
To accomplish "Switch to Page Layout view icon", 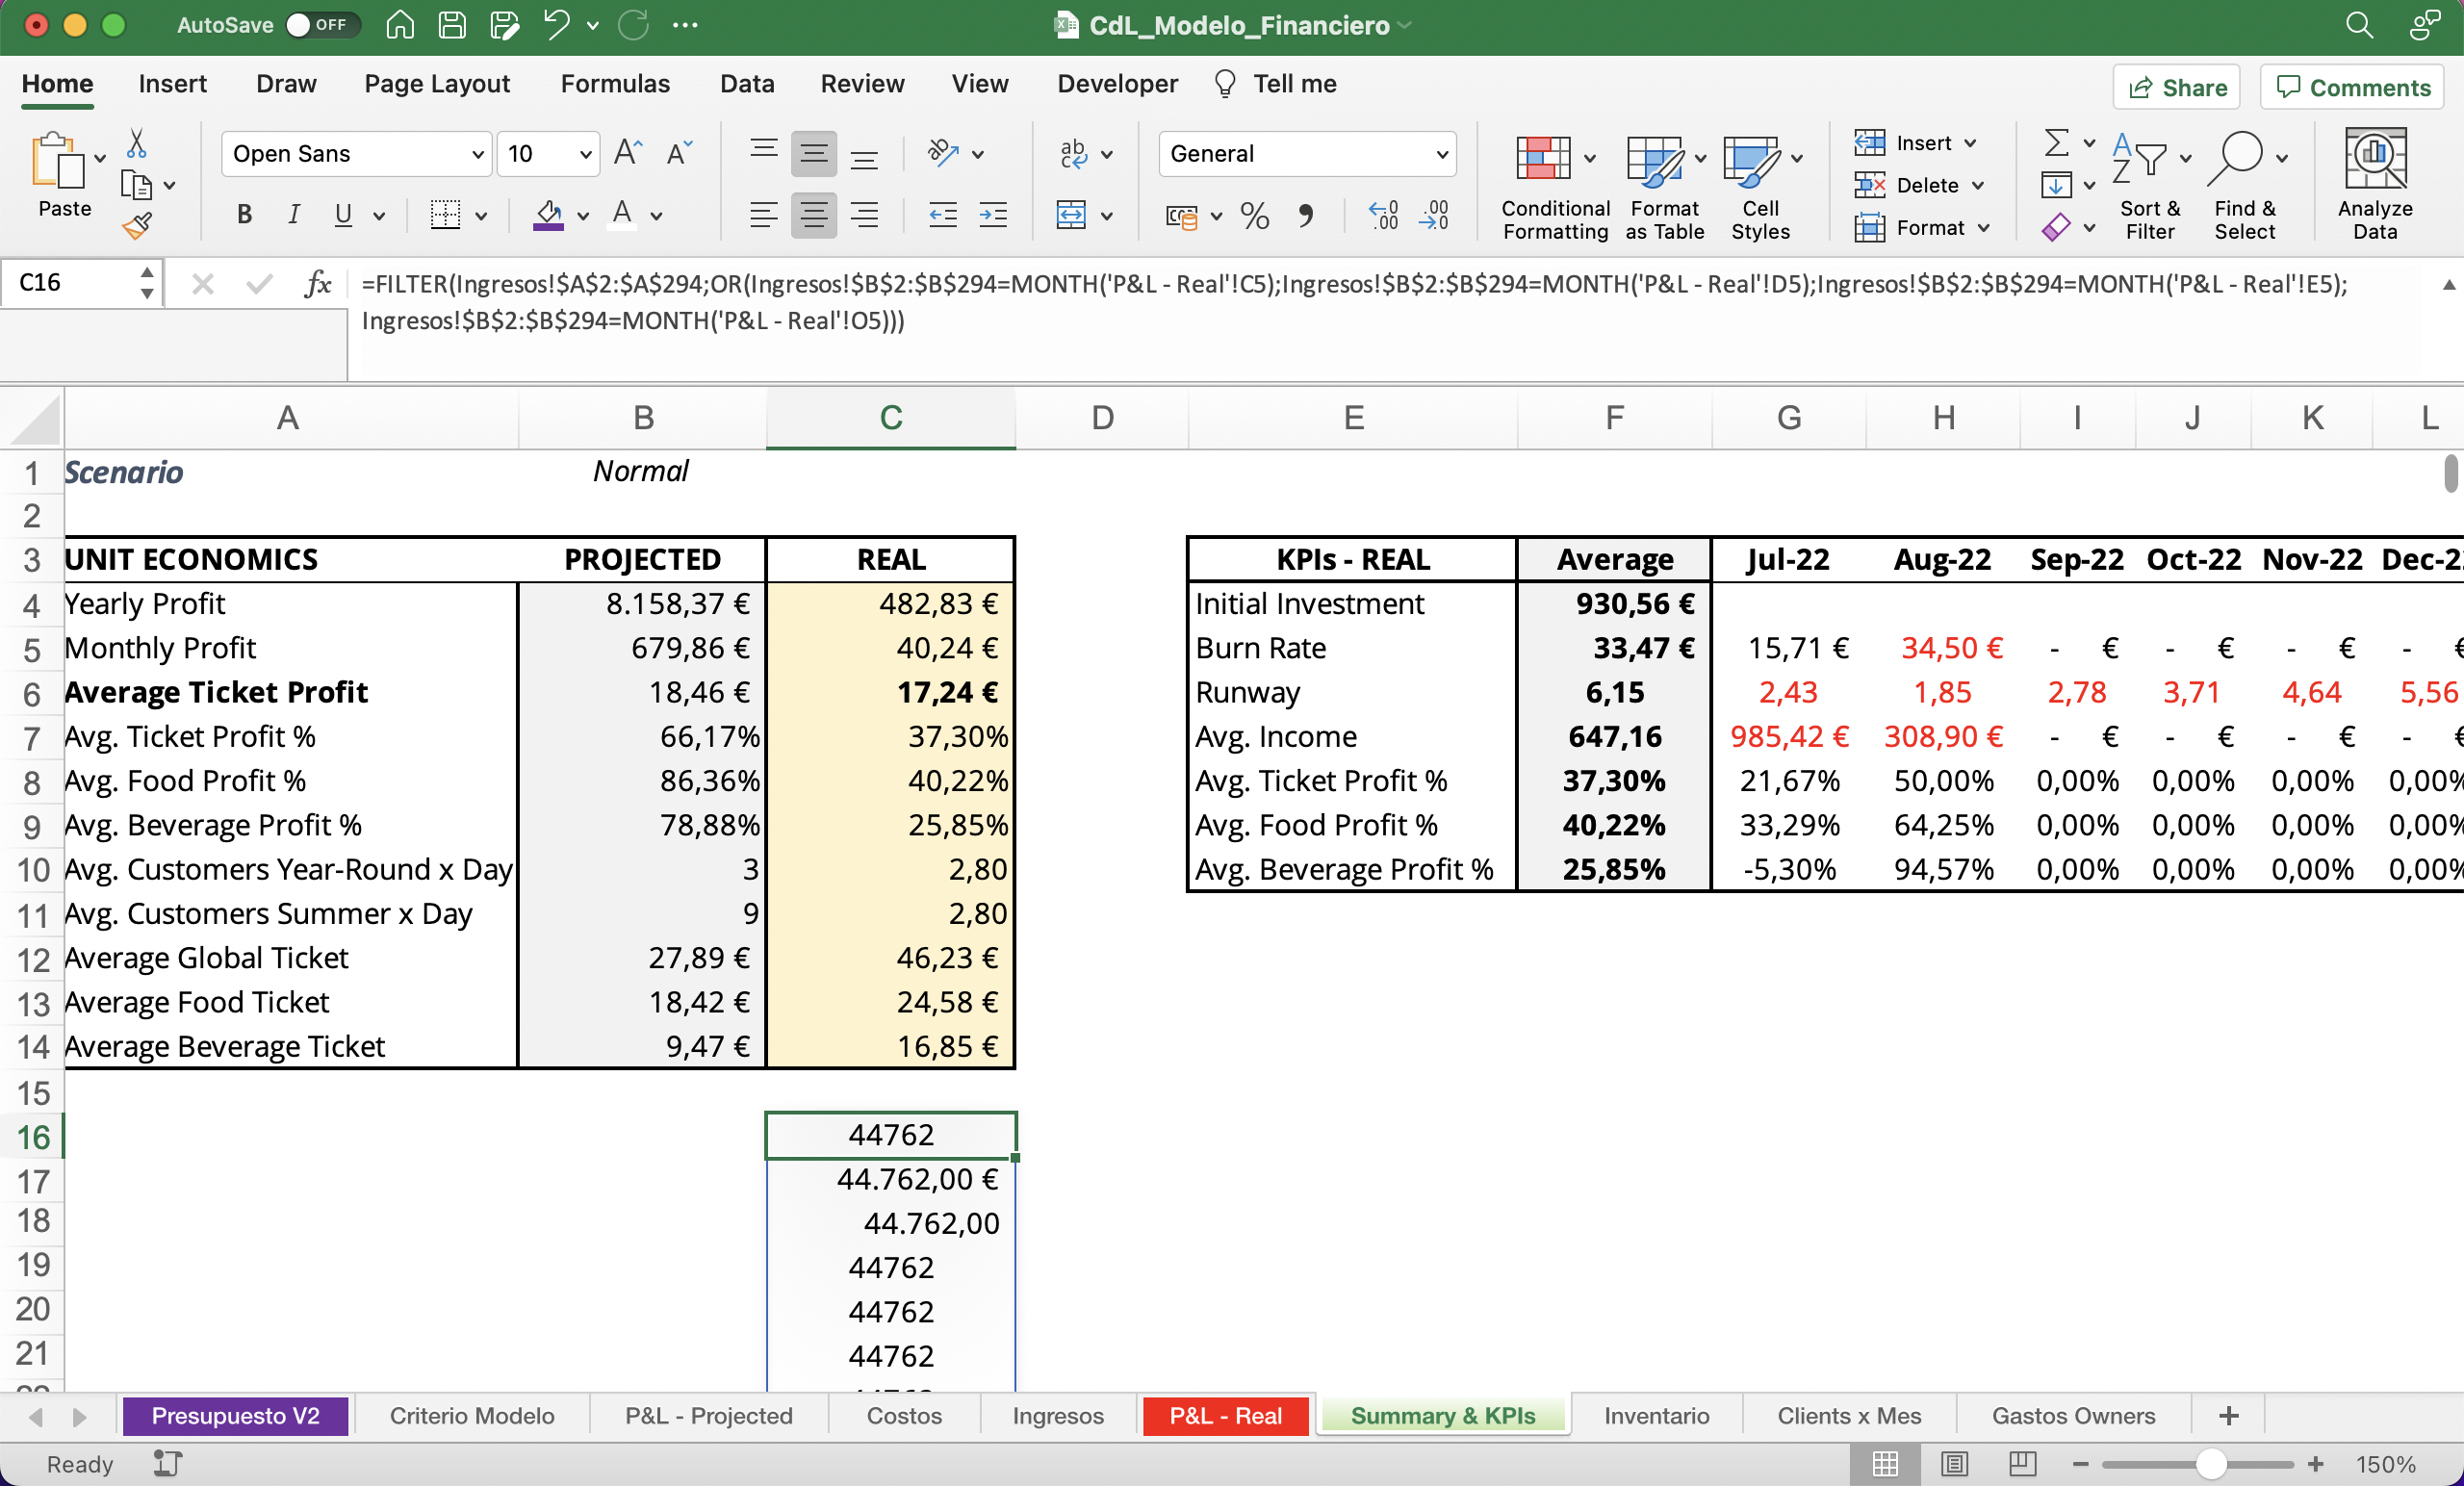I will click(1954, 1464).
